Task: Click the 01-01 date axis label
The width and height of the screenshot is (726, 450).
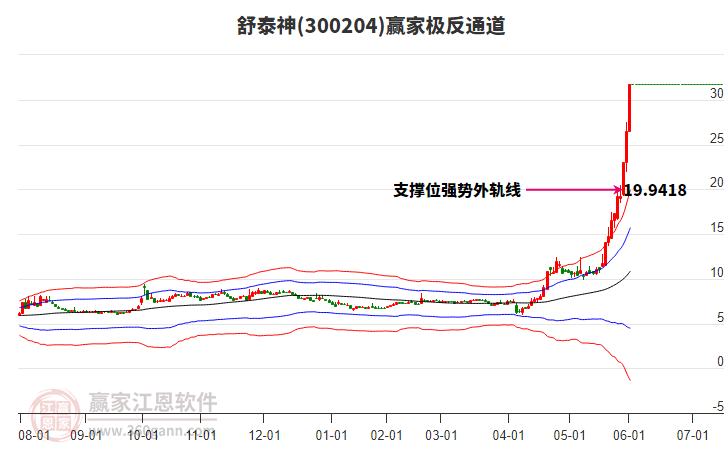Action: (332, 435)
